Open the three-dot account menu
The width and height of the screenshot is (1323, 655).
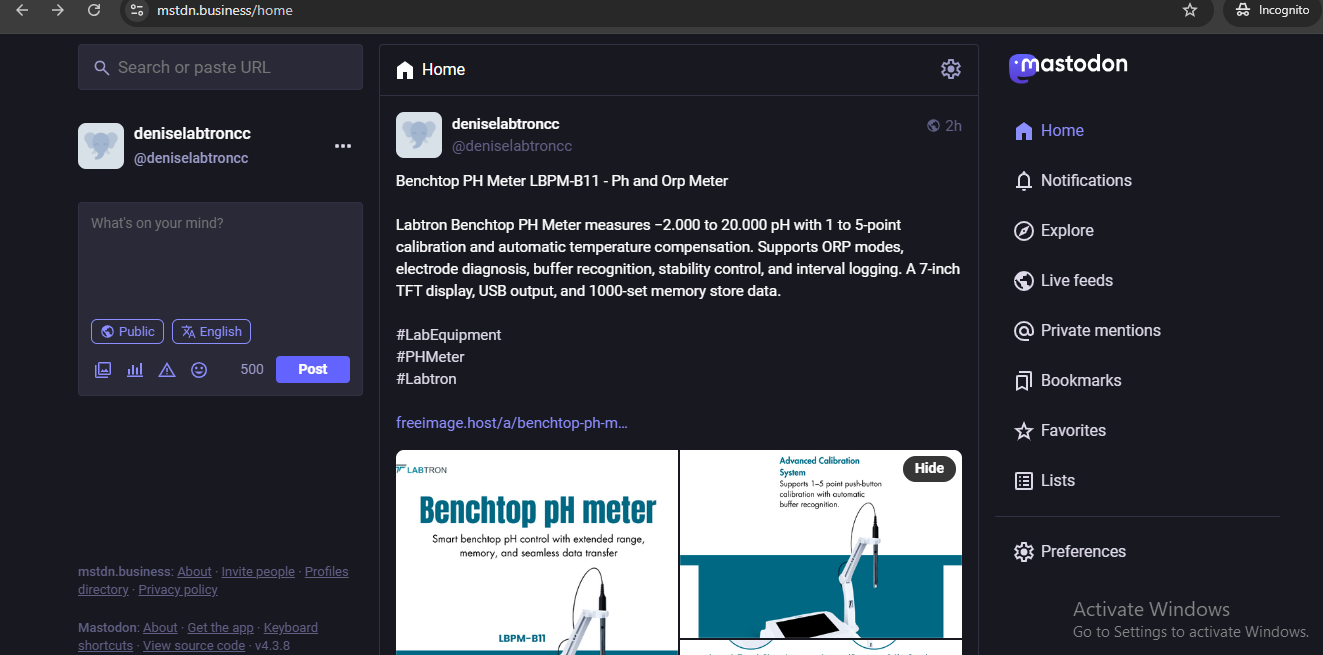click(x=343, y=146)
